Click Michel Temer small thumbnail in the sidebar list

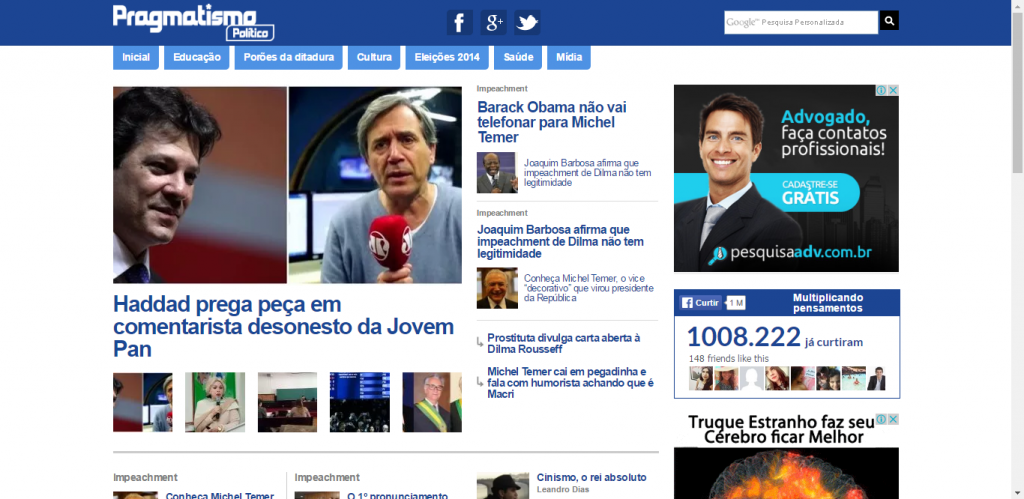(x=497, y=288)
